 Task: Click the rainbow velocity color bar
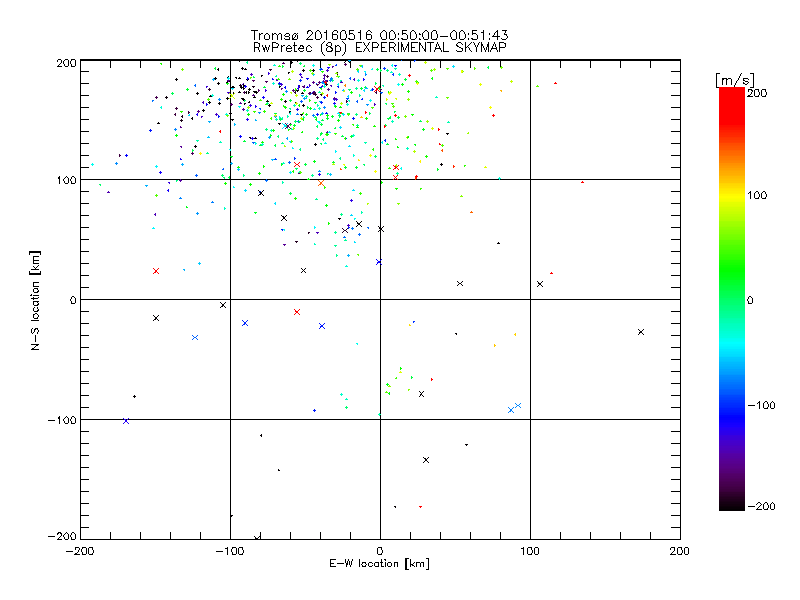tap(732, 299)
